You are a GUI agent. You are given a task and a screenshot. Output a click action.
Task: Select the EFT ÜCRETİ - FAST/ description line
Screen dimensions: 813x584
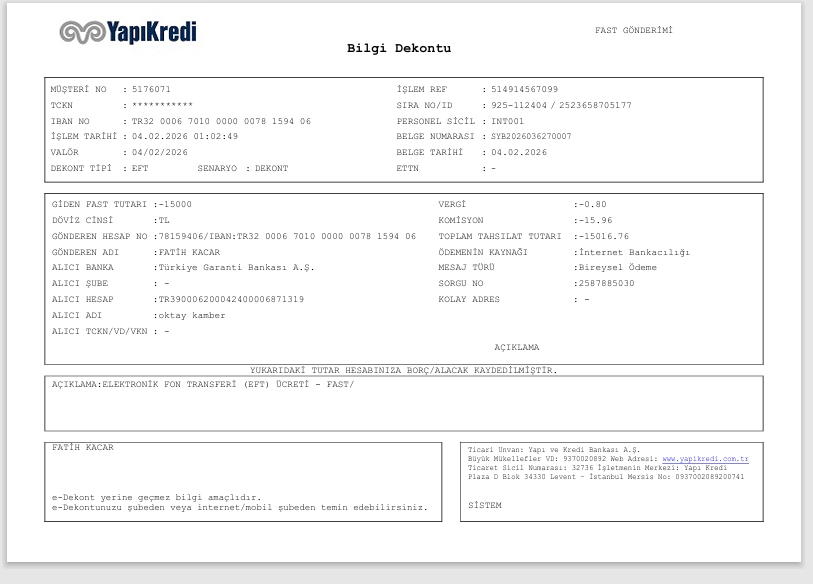203,384
